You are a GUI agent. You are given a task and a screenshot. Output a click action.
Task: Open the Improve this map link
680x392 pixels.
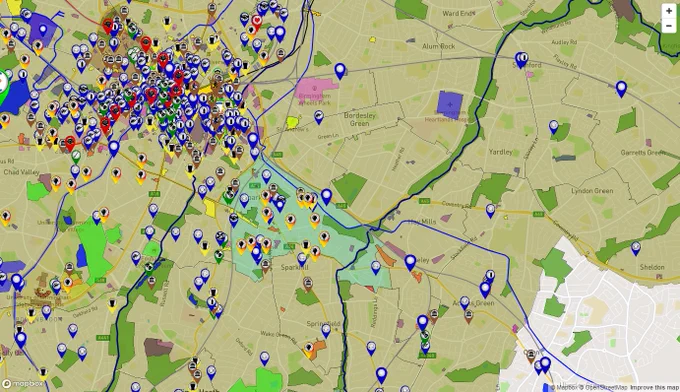coord(654,388)
